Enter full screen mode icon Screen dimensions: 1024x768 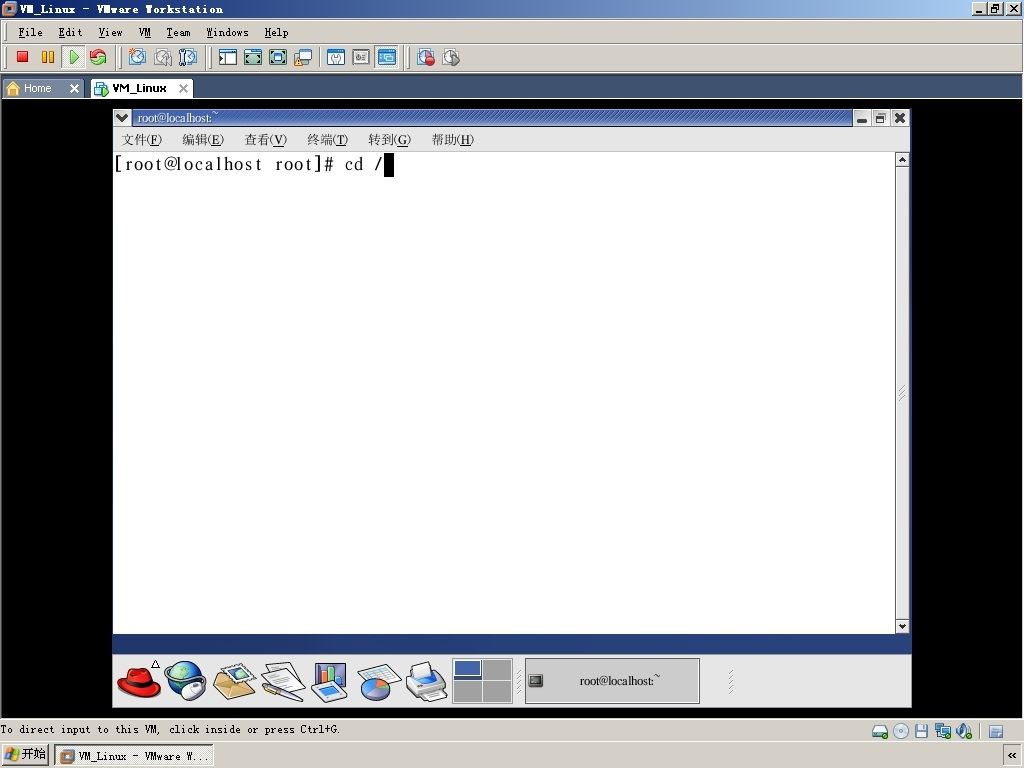point(278,57)
